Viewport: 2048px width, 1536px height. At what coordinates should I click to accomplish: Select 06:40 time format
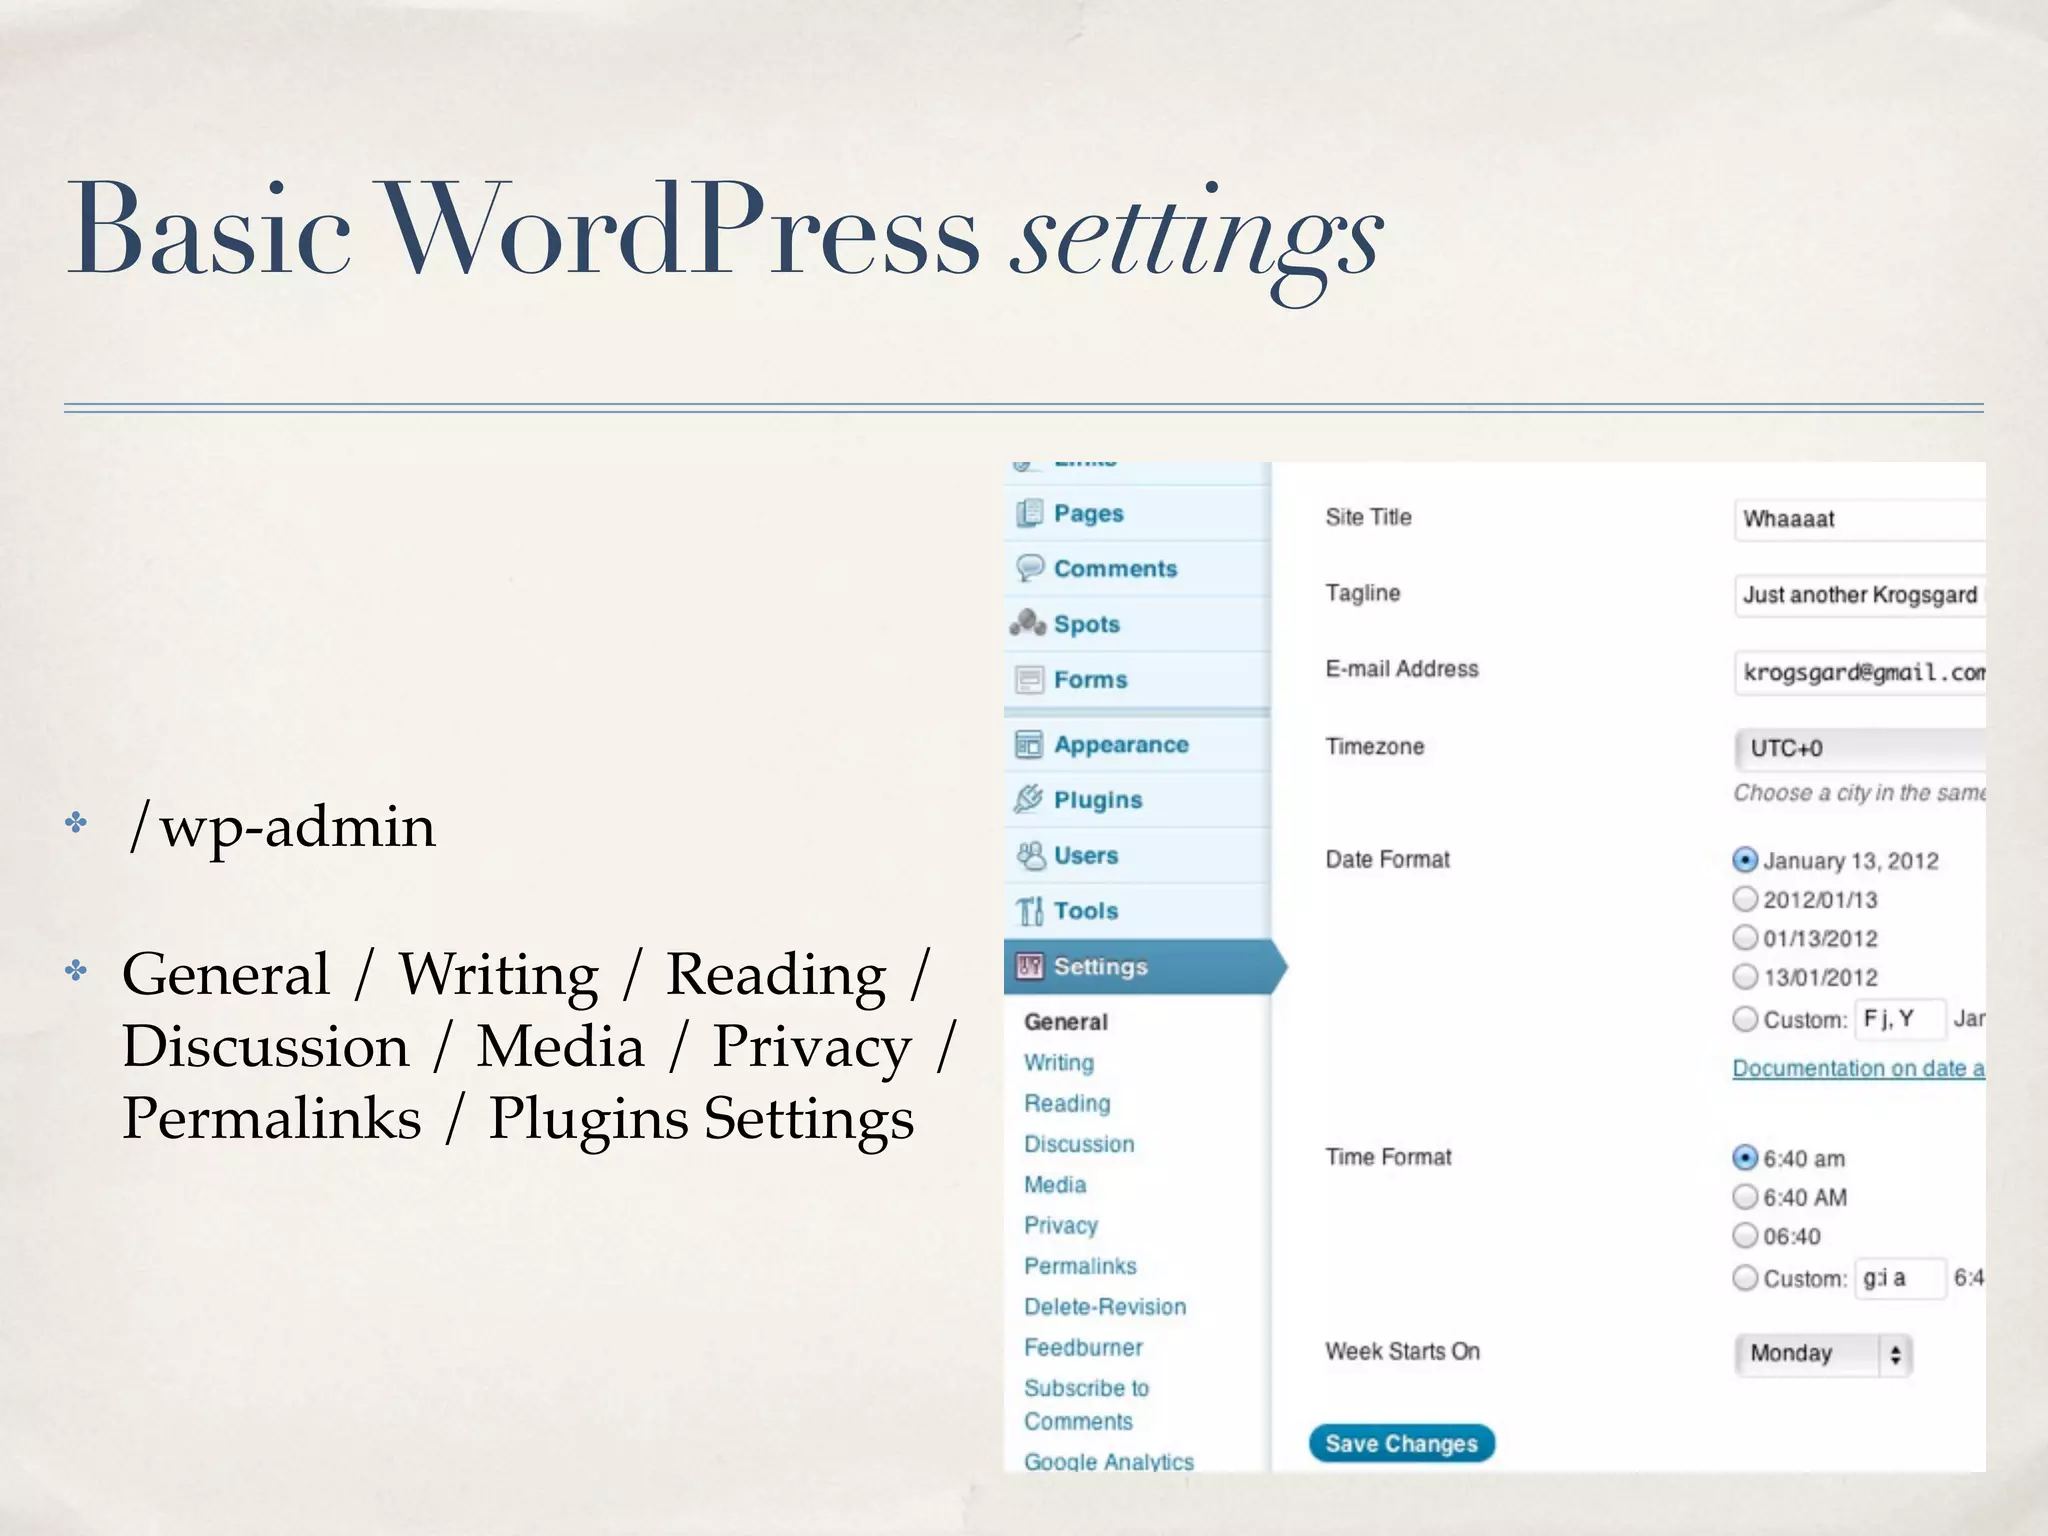(x=1745, y=1236)
